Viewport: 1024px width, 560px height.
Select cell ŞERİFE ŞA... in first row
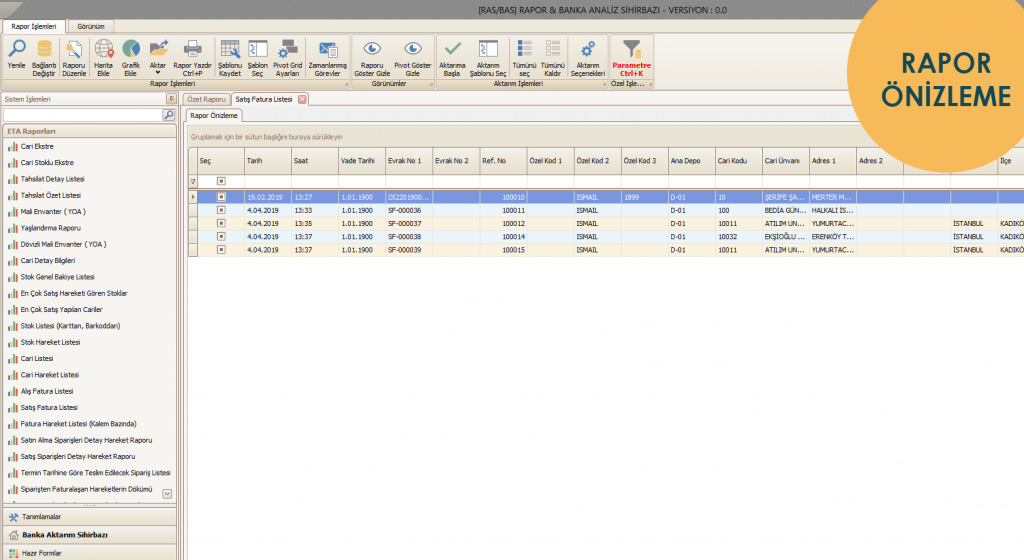pos(786,197)
